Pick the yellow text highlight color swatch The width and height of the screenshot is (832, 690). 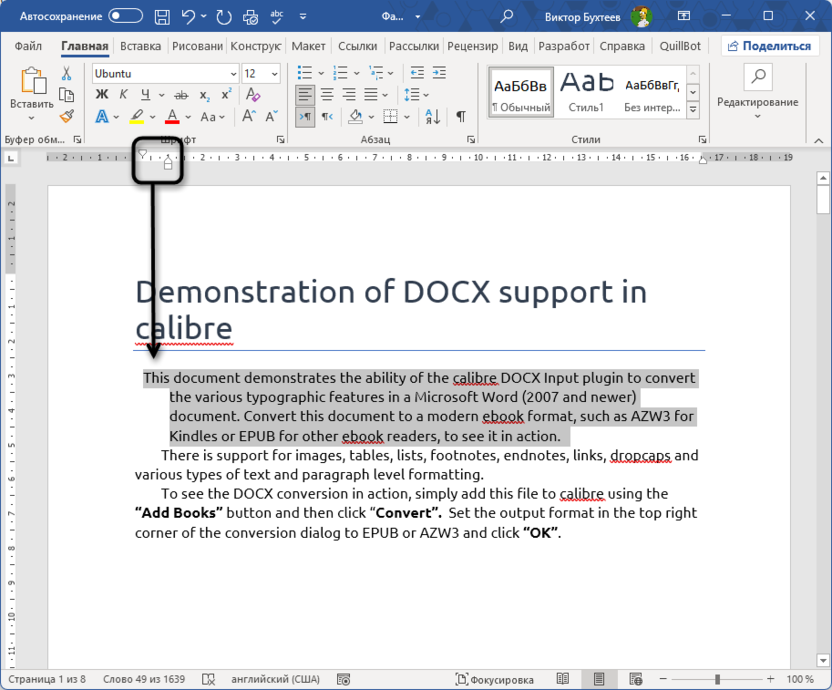pos(137,121)
